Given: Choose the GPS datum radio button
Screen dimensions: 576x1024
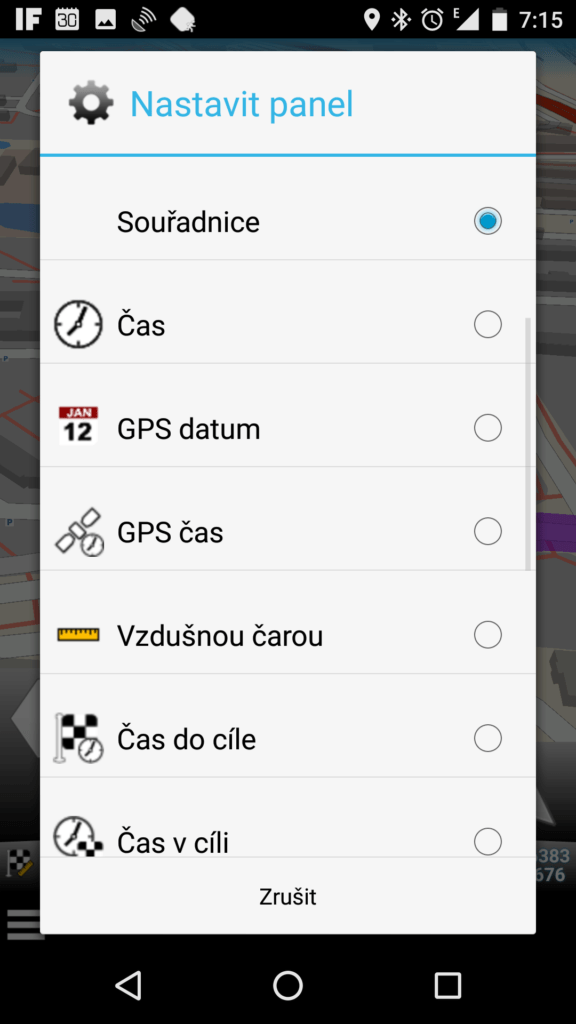Looking at the screenshot, I should 488,428.
